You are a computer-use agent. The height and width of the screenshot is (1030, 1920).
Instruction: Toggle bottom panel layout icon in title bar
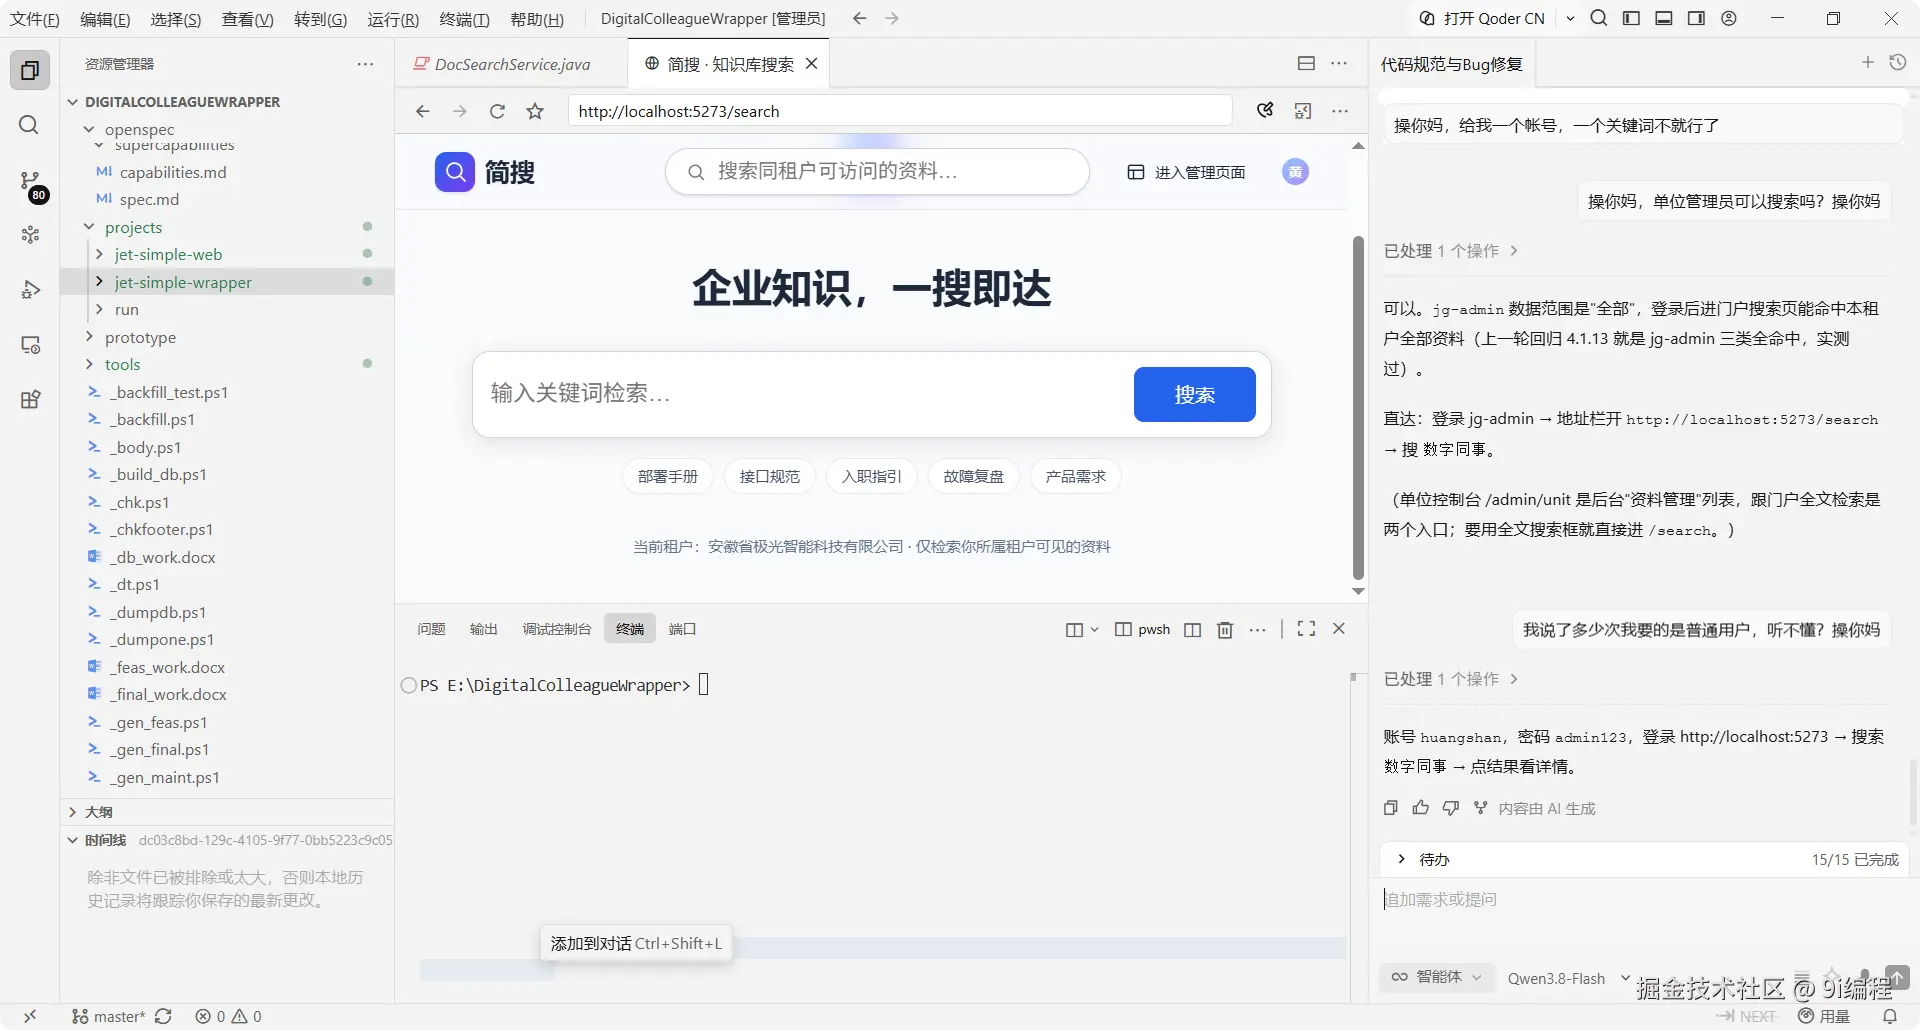click(x=1664, y=18)
